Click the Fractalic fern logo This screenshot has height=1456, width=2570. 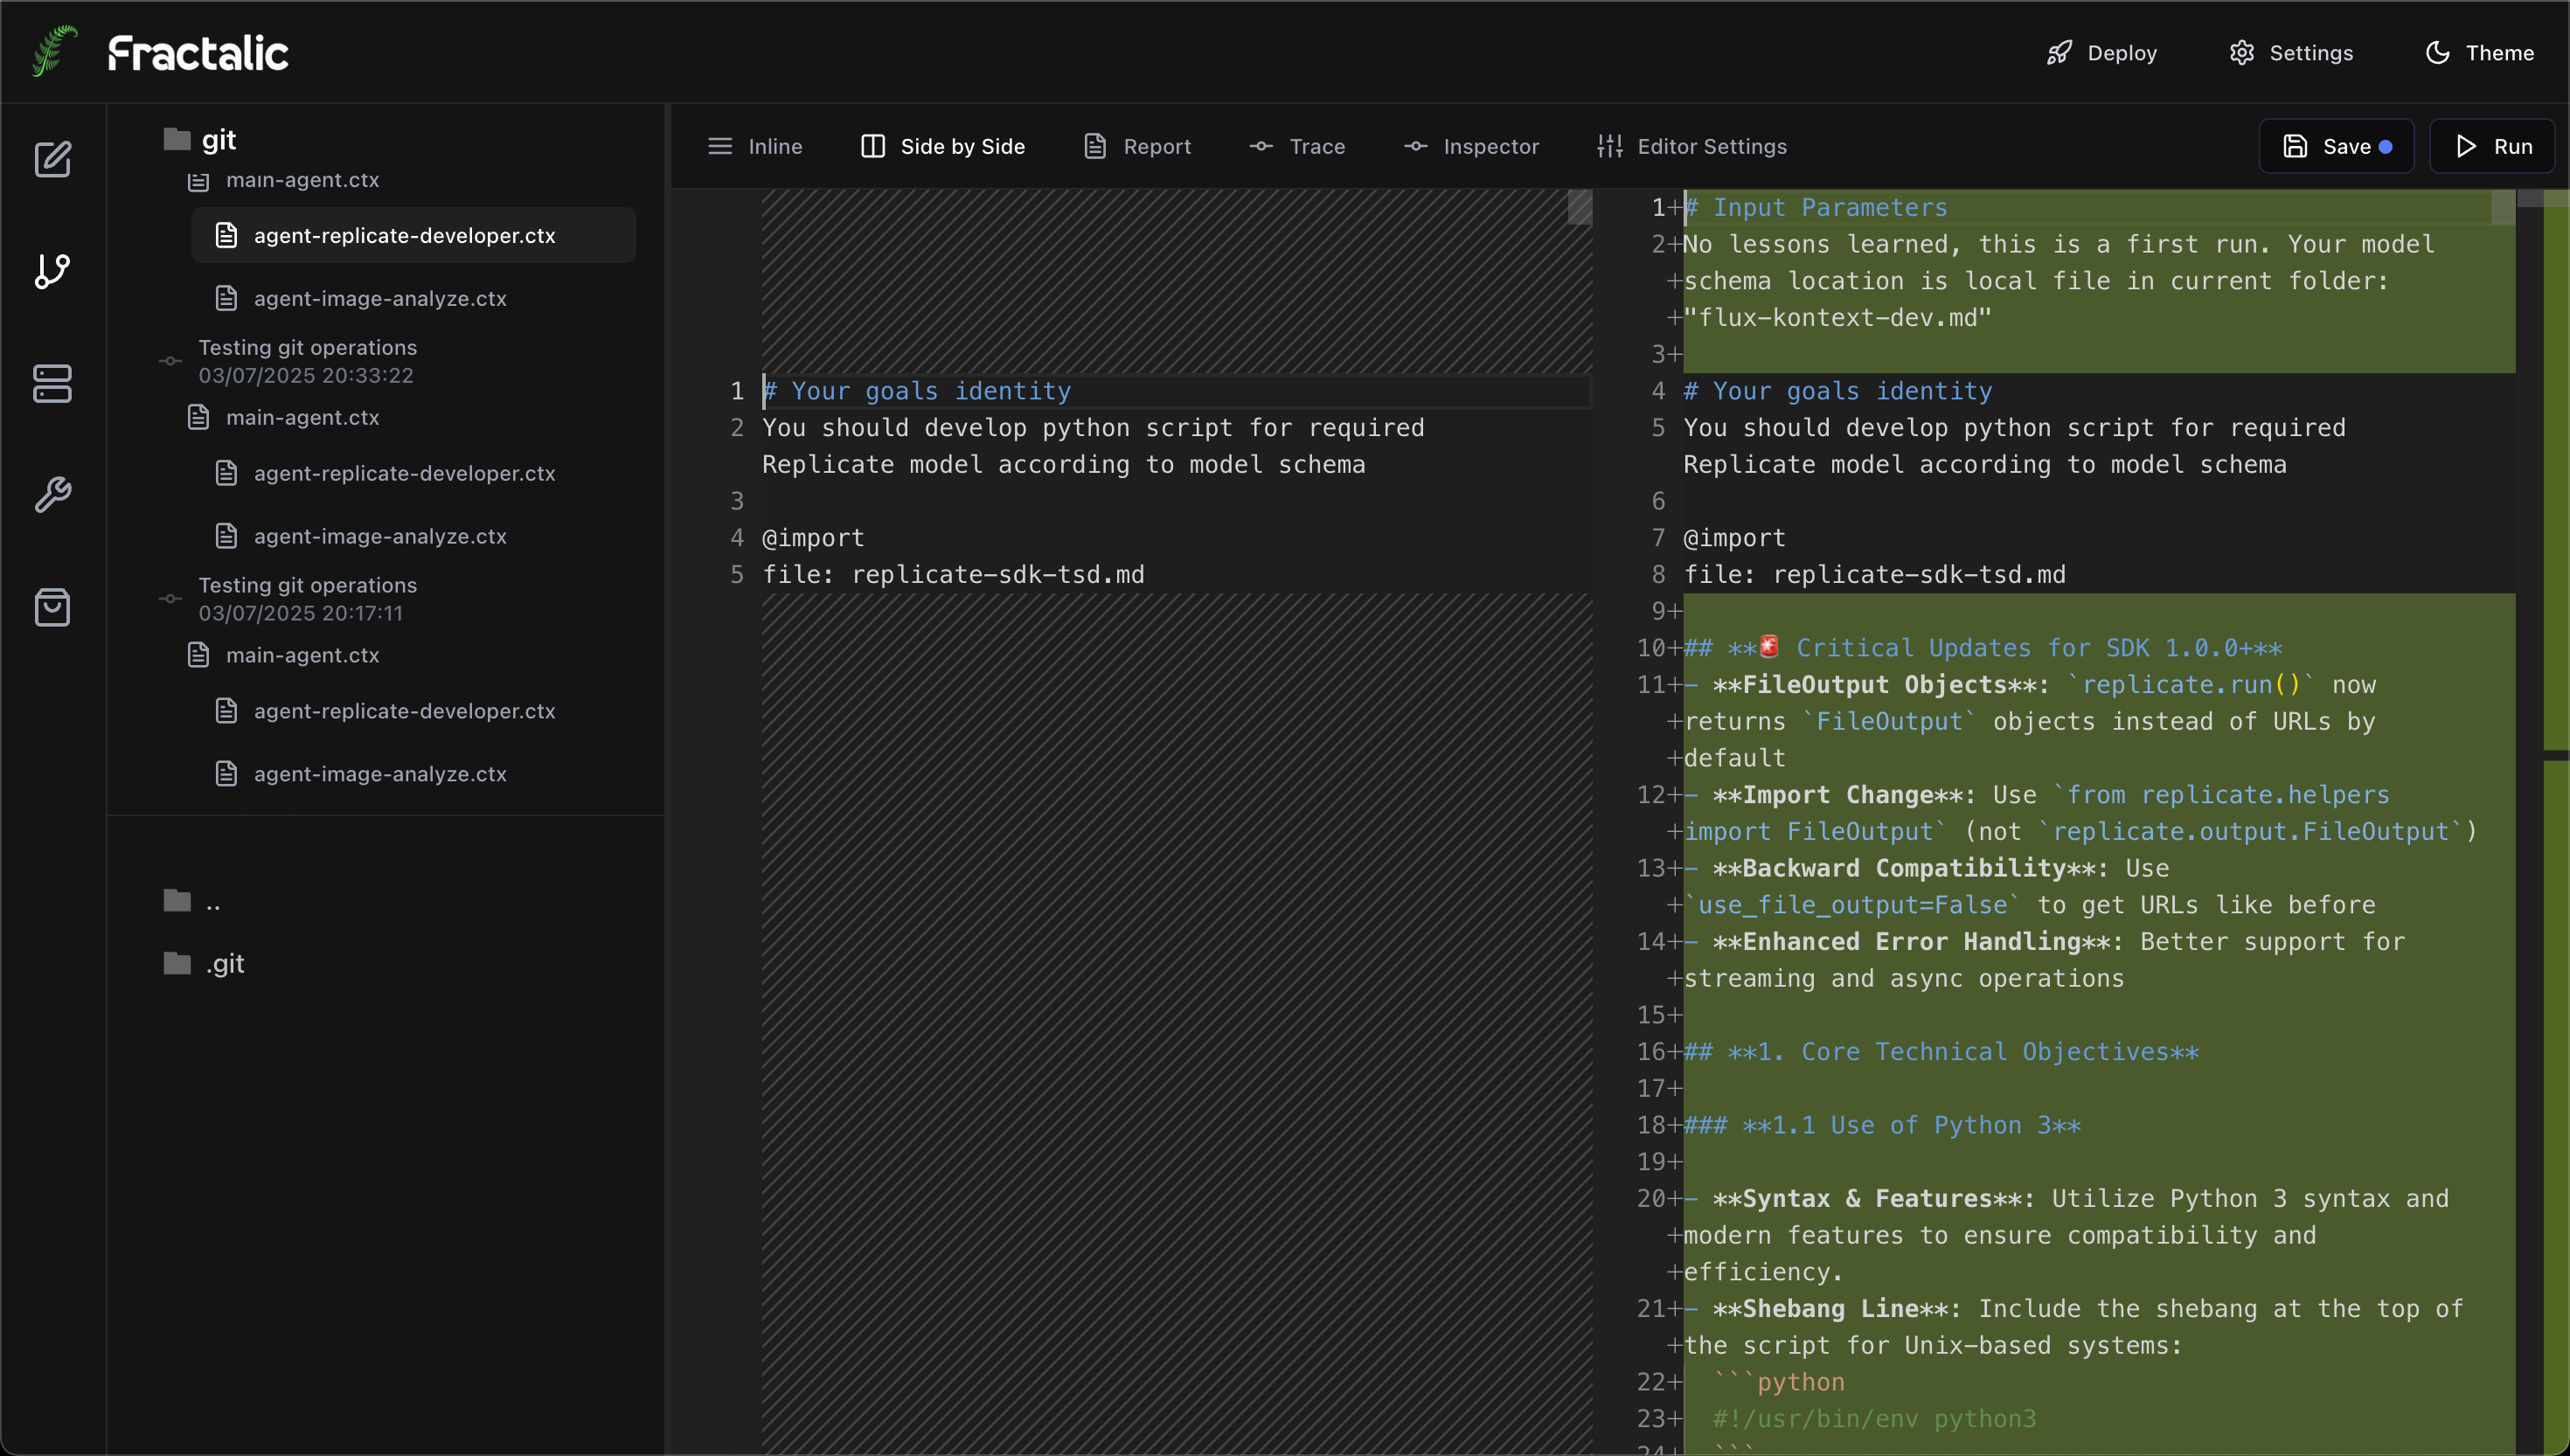coord(54,51)
